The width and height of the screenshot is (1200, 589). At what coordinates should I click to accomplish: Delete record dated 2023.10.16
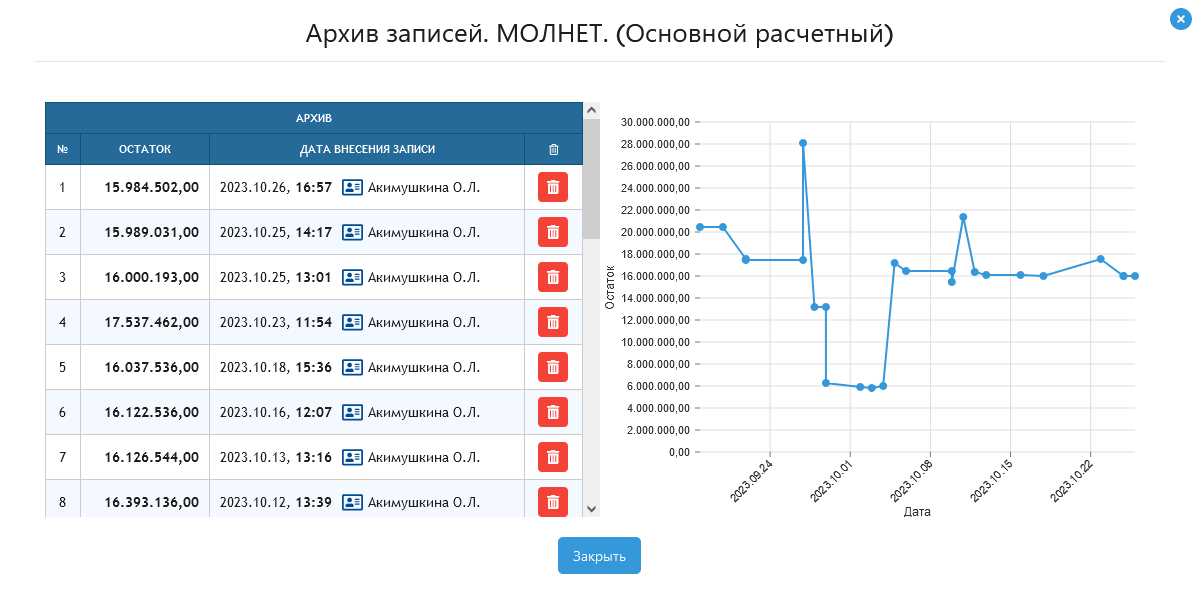[x=553, y=412]
